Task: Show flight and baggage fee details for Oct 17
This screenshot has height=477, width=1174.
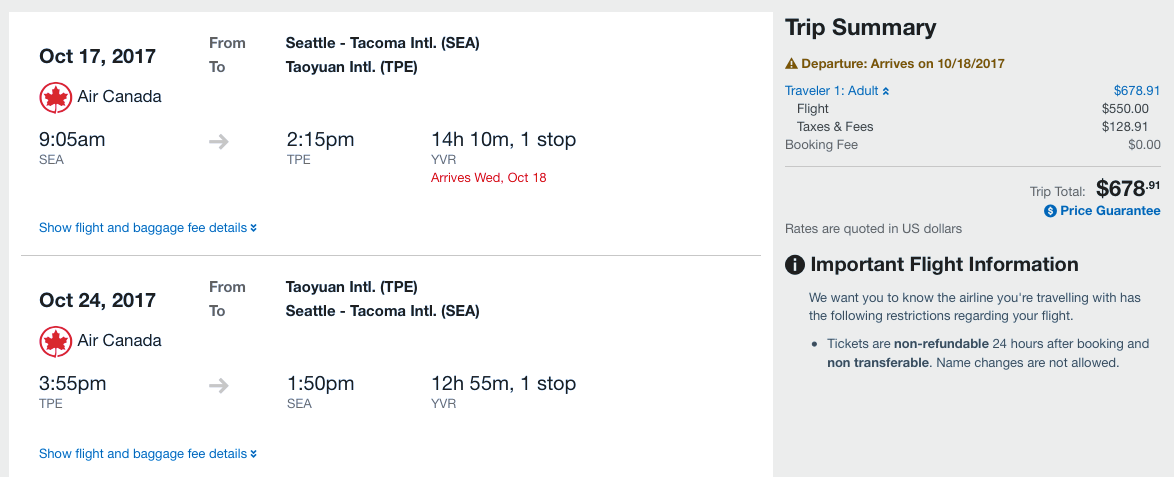Action: [148, 228]
